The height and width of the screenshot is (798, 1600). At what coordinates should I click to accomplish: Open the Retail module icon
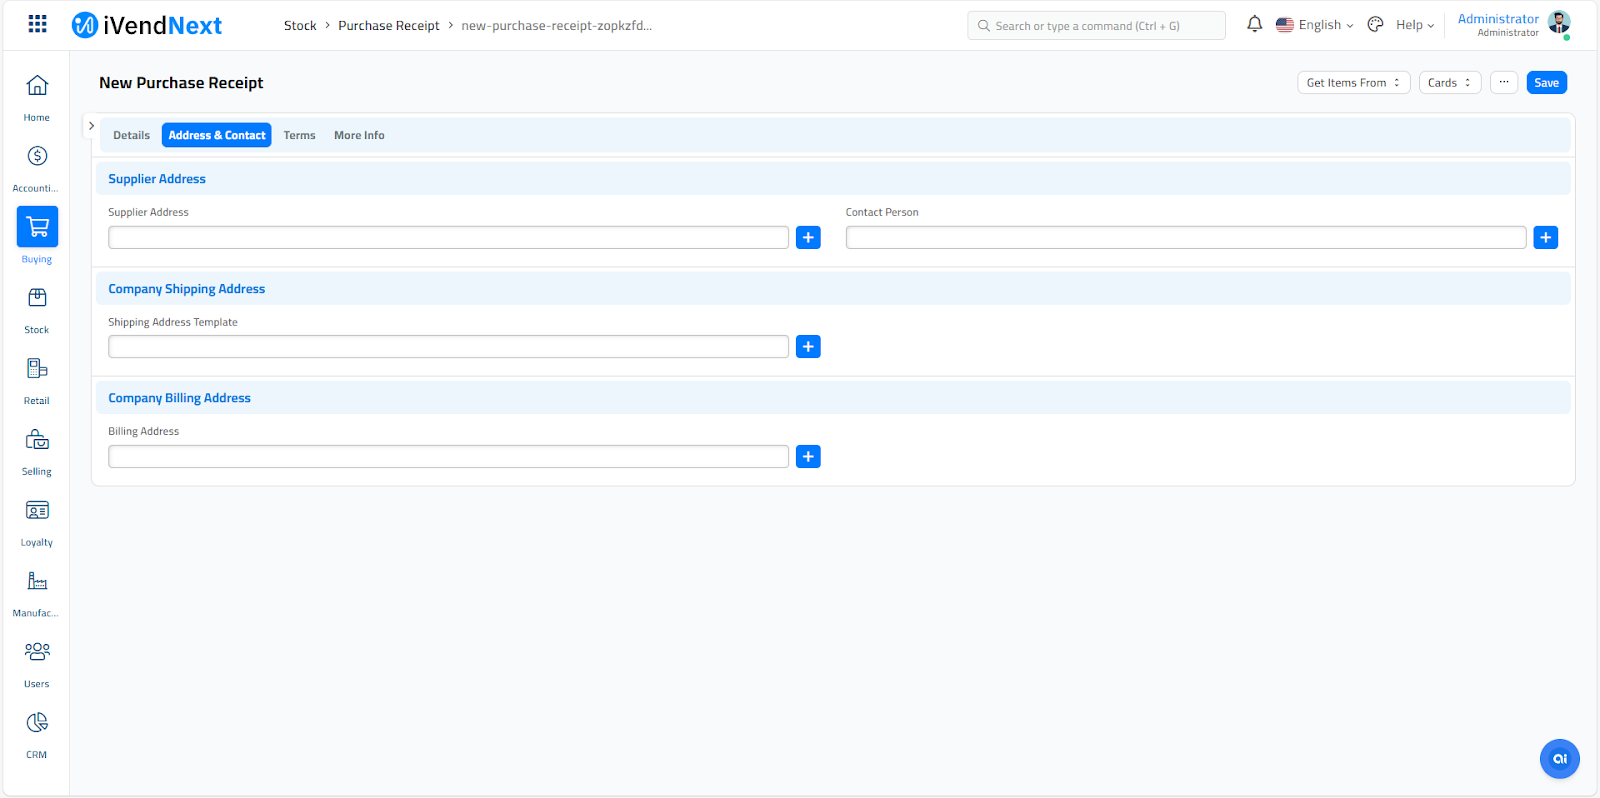[37, 369]
